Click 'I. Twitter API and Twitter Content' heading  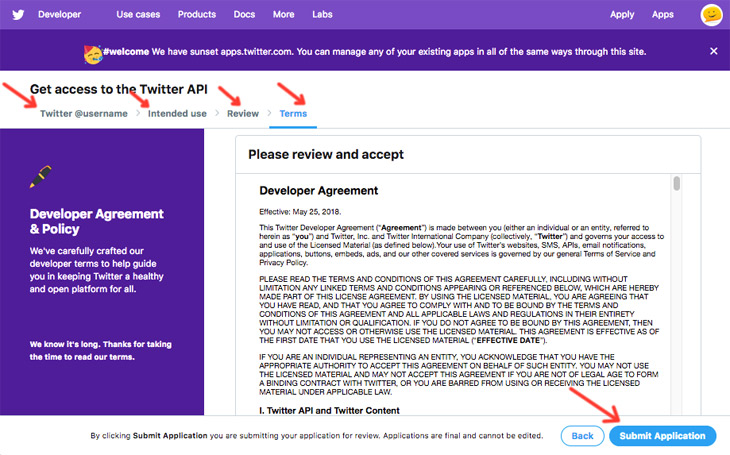coord(329,410)
